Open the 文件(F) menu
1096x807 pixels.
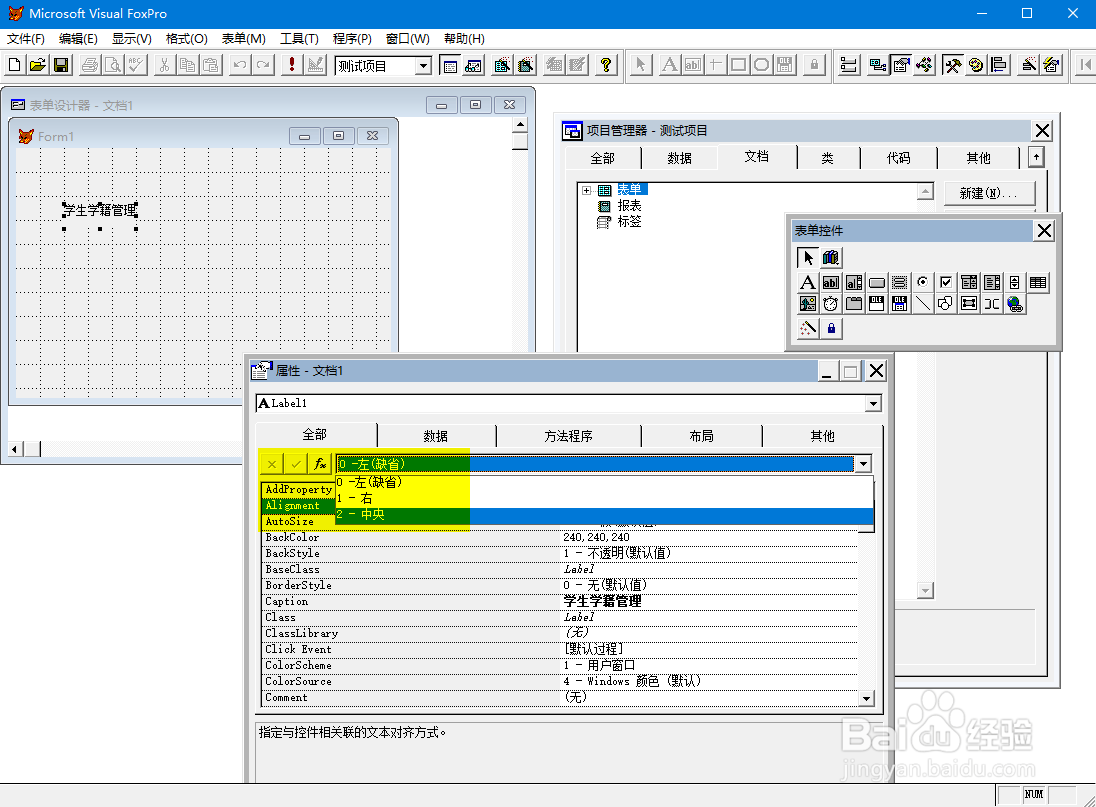pos(26,38)
